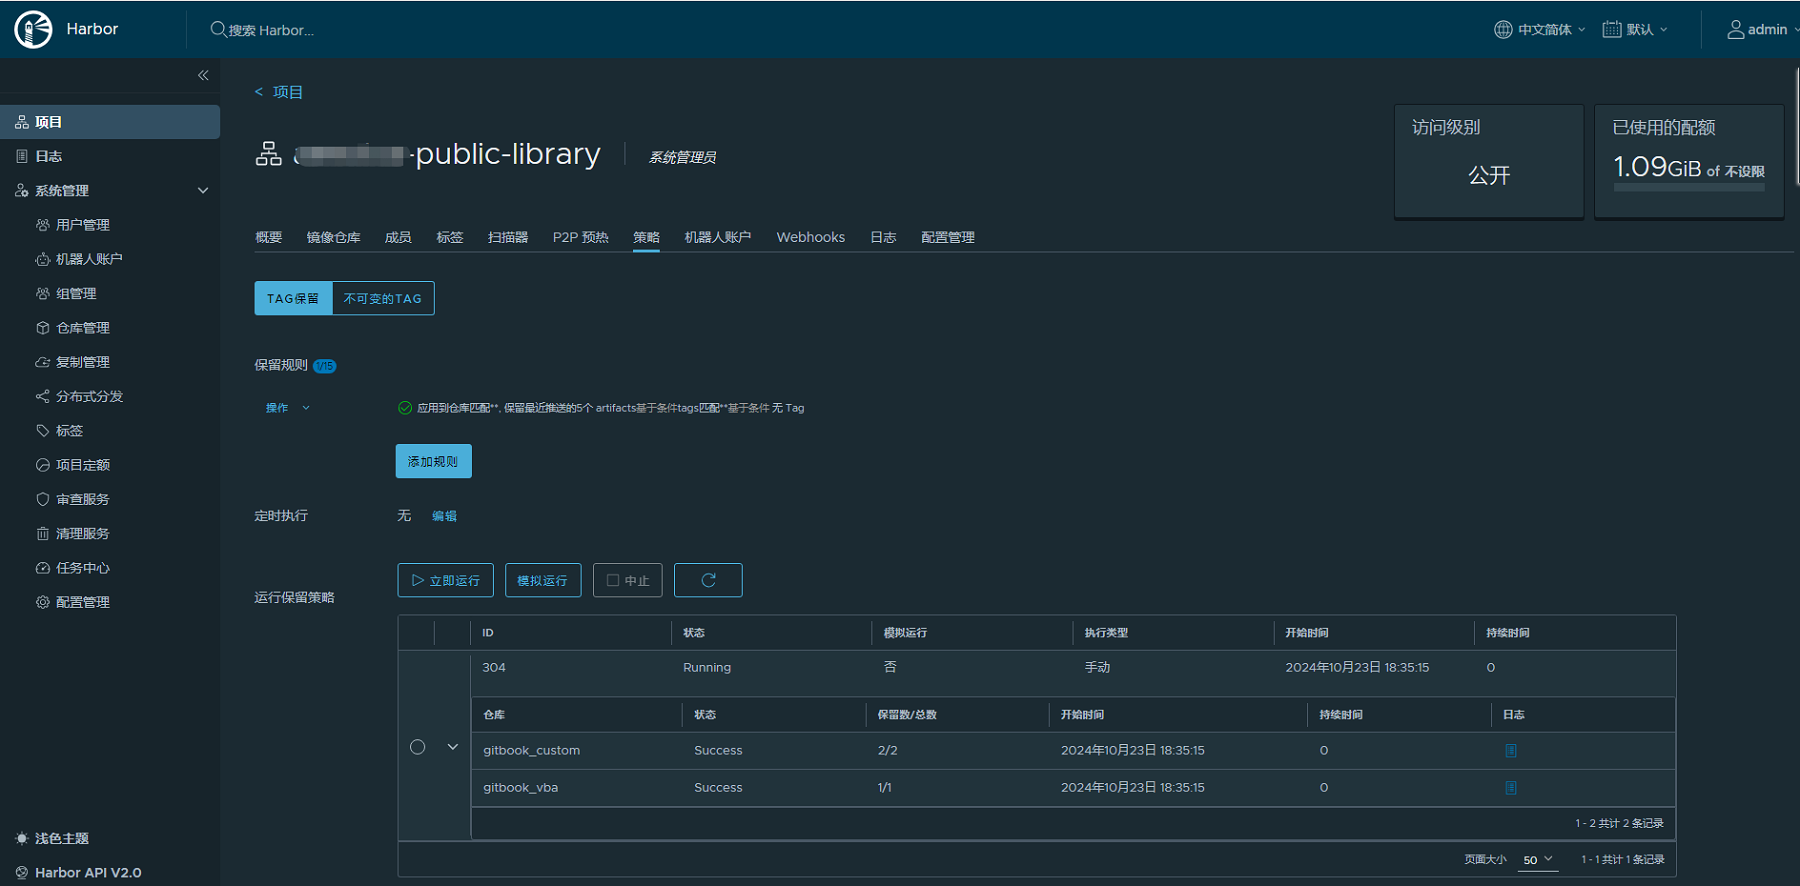
Task: Open log icon for gitbook_custom row
Action: [1511, 750]
